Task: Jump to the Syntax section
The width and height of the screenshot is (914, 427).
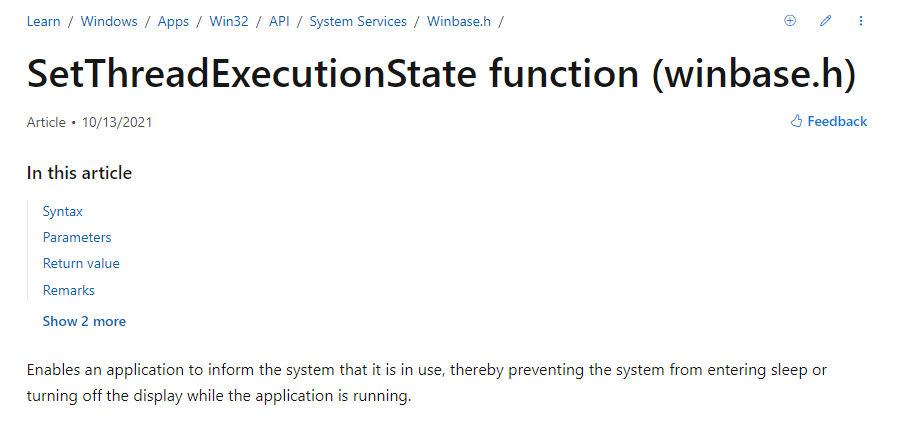Action: pos(63,211)
